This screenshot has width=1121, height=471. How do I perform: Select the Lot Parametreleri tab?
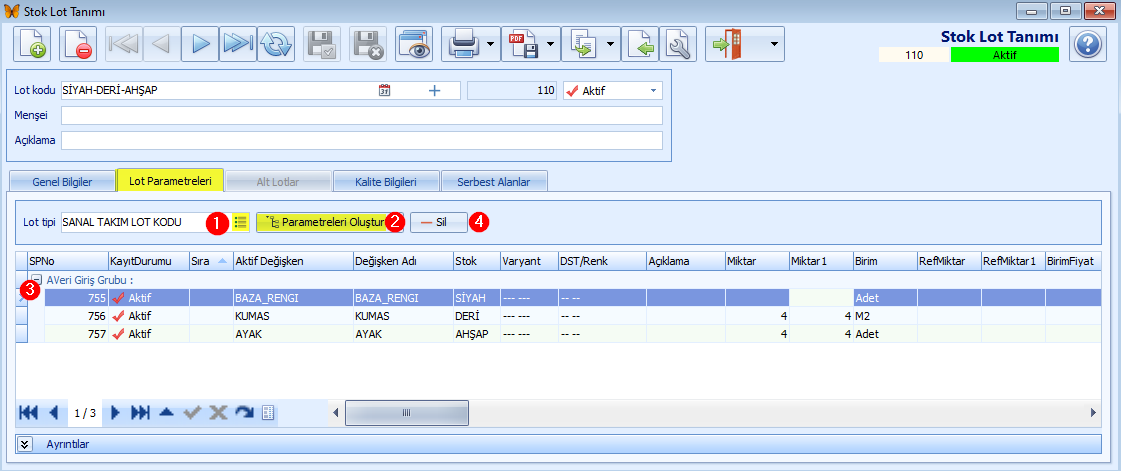click(170, 180)
